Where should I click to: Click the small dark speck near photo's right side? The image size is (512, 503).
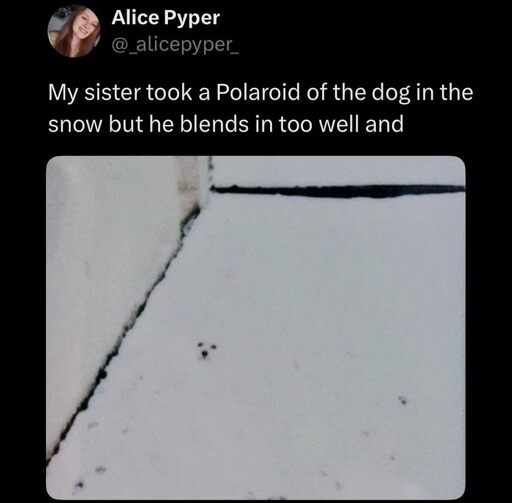point(403,400)
